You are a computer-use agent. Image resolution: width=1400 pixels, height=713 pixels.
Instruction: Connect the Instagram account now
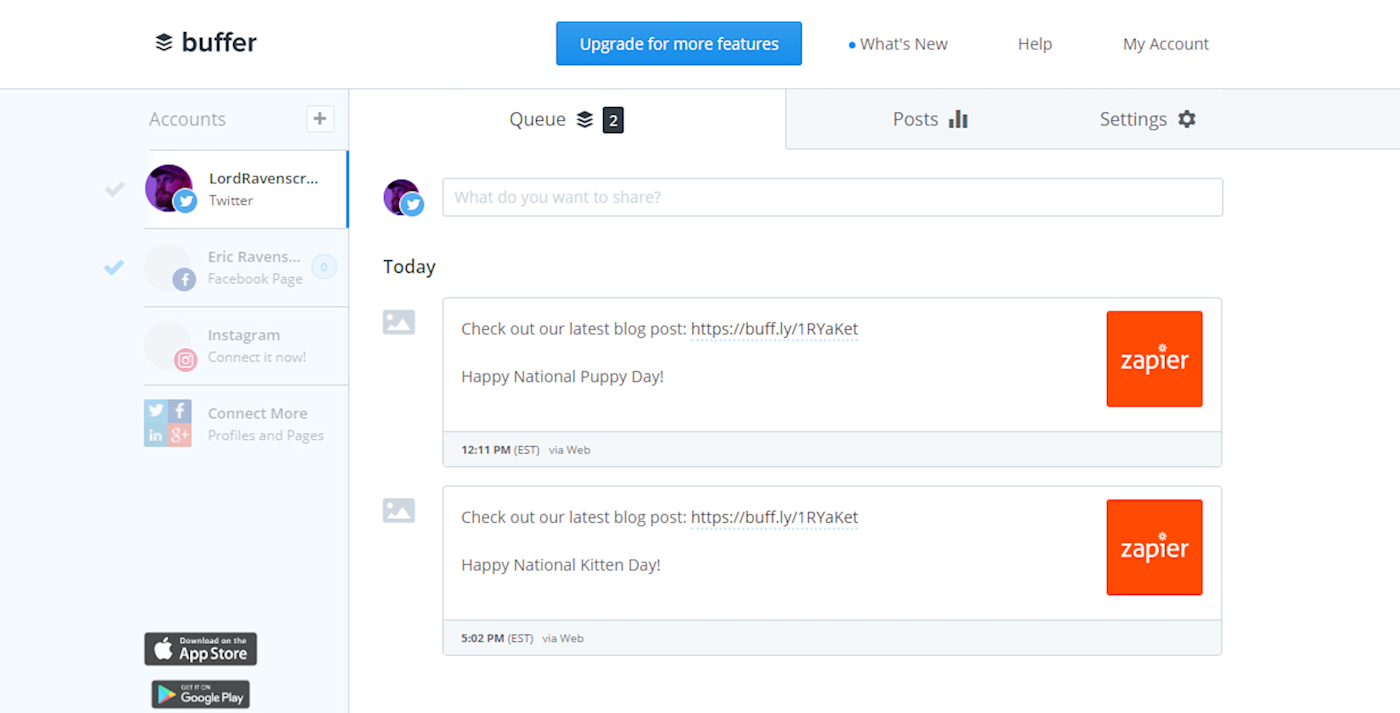[246, 346]
